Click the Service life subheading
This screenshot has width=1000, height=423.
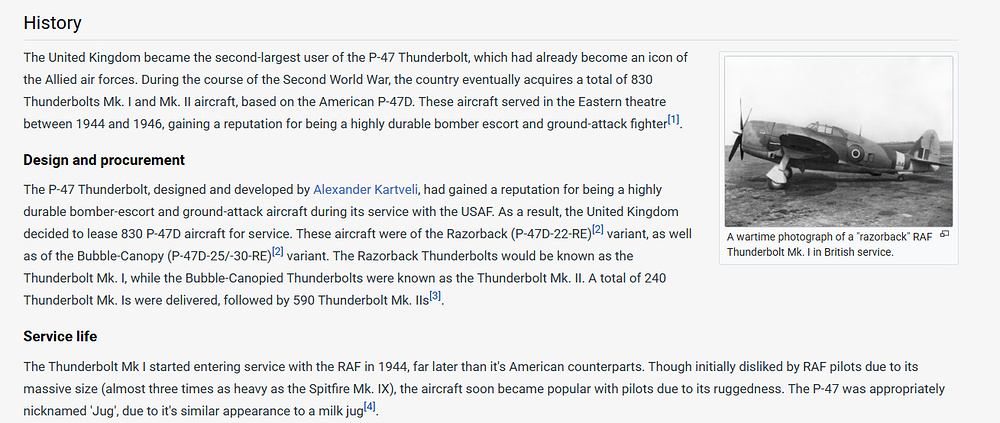click(61, 336)
